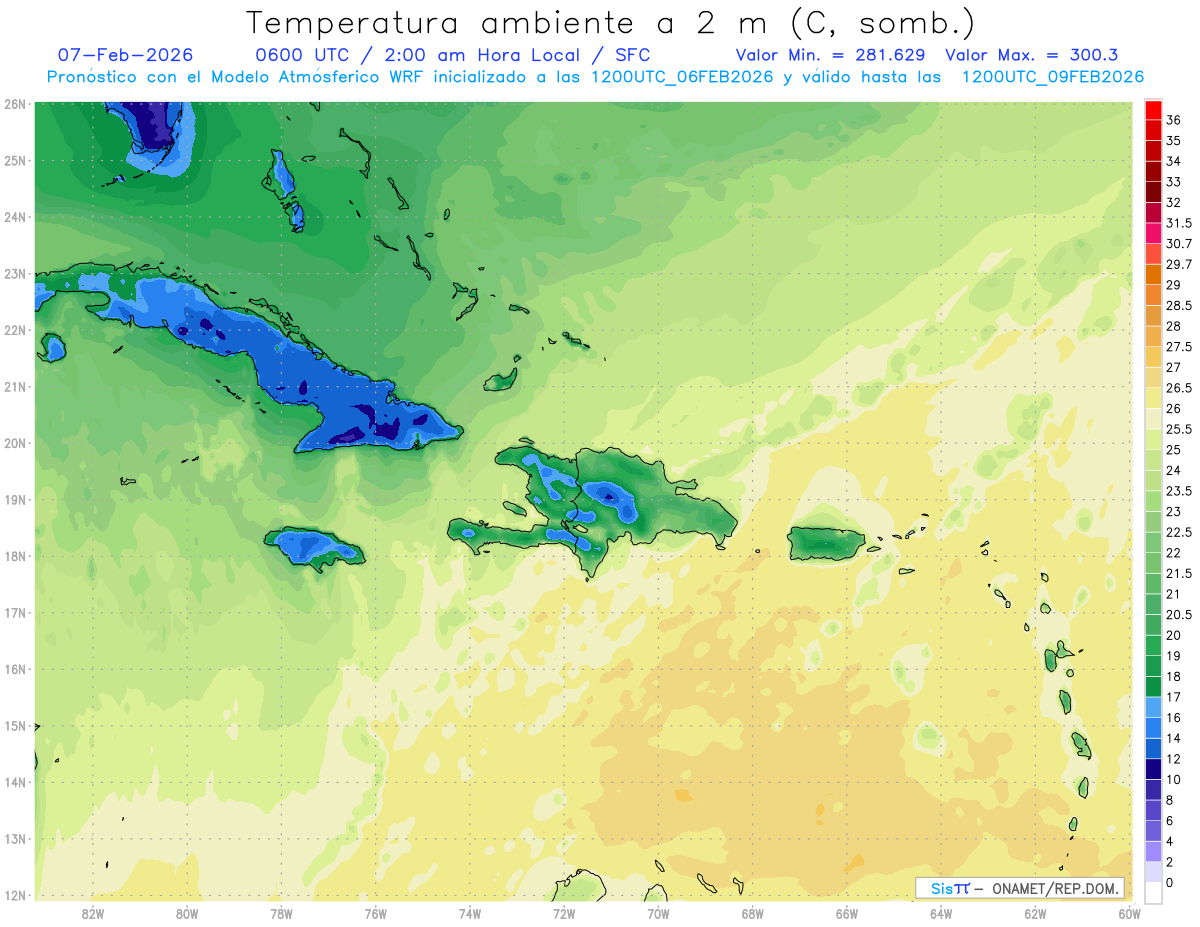Click the '21N' latitude axis label
This screenshot has width=1200, height=927.
pyautogui.click(x=14, y=386)
